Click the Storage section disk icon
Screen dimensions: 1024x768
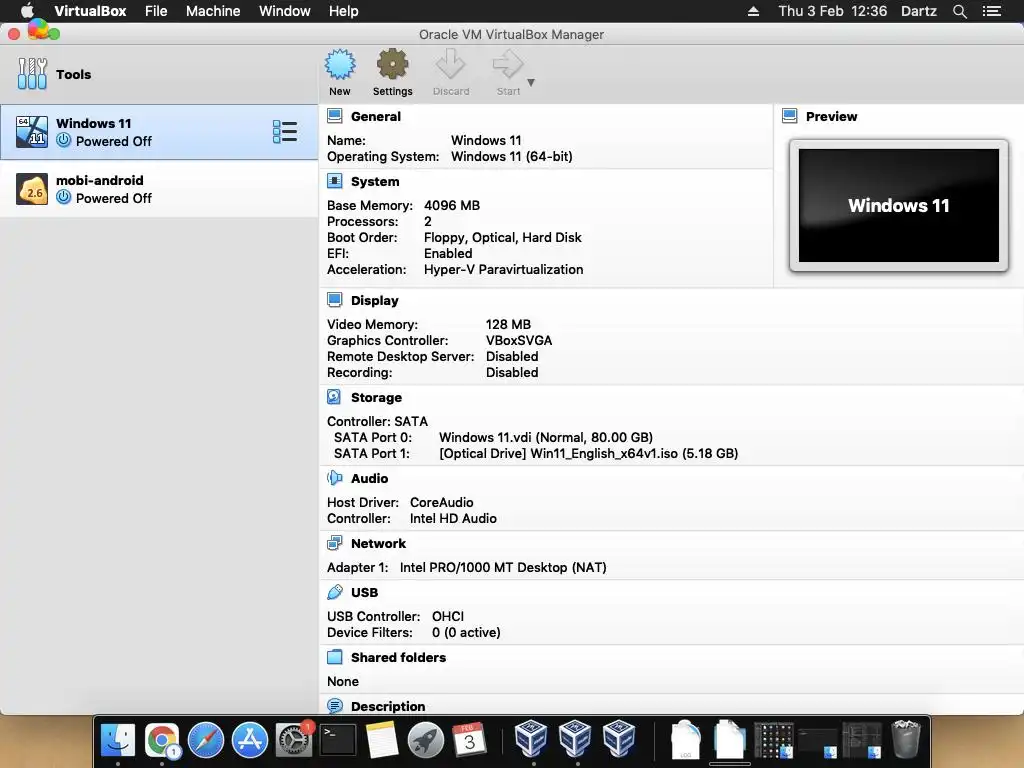[334, 397]
